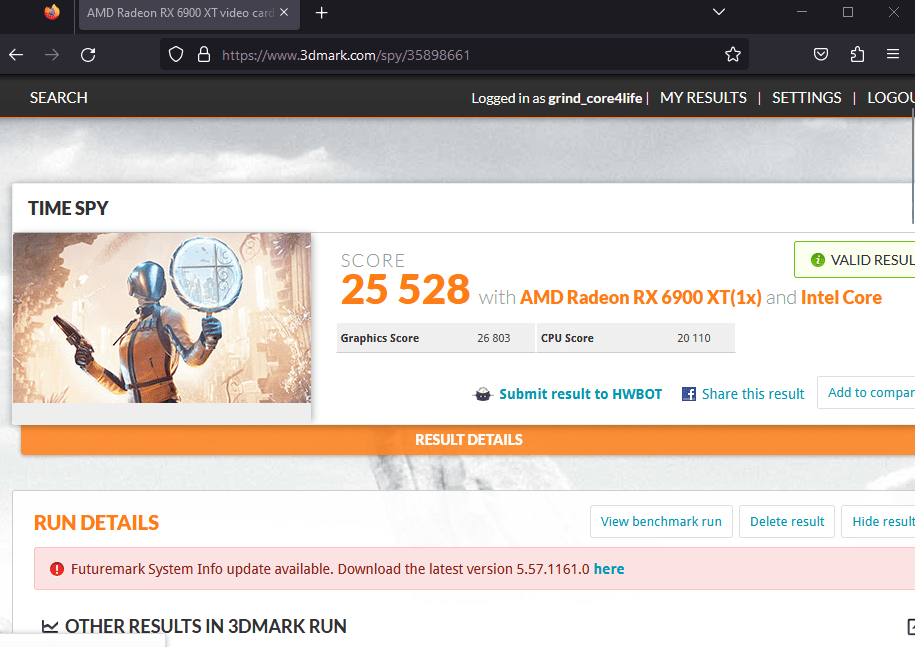Click the VALID RESULT button
The width and height of the screenshot is (915, 647).
click(855, 260)
